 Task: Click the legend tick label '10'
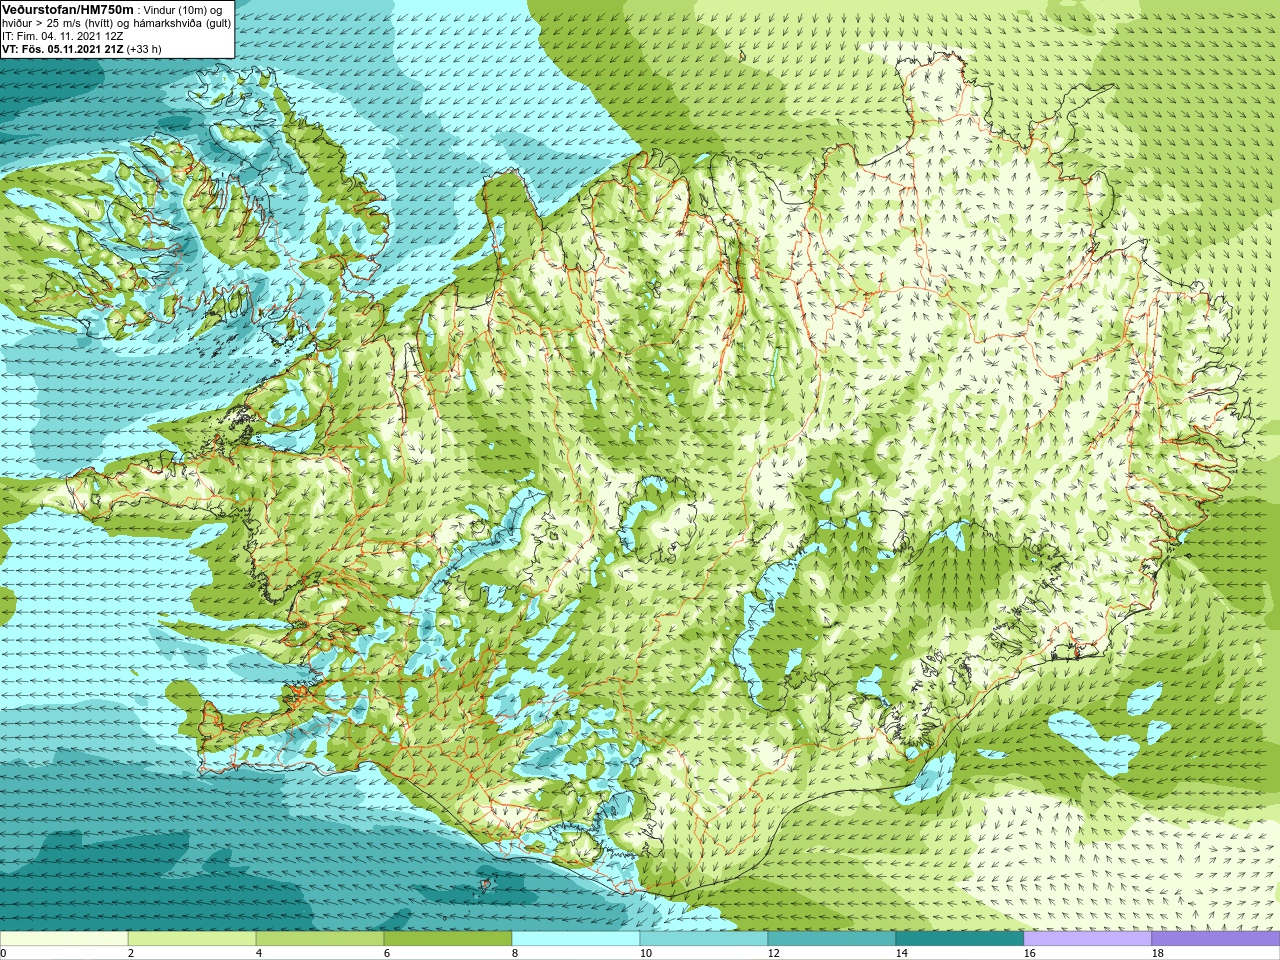[x=645, y=953]
